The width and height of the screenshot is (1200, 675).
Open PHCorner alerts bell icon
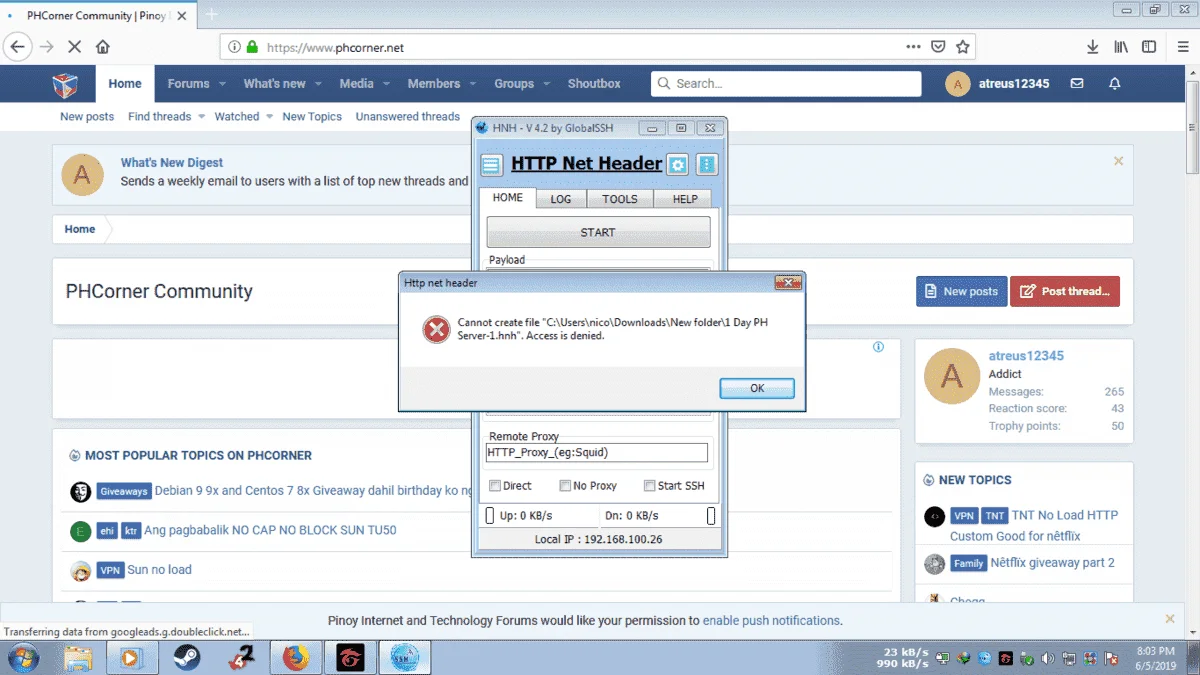(x=1115, y=84)
